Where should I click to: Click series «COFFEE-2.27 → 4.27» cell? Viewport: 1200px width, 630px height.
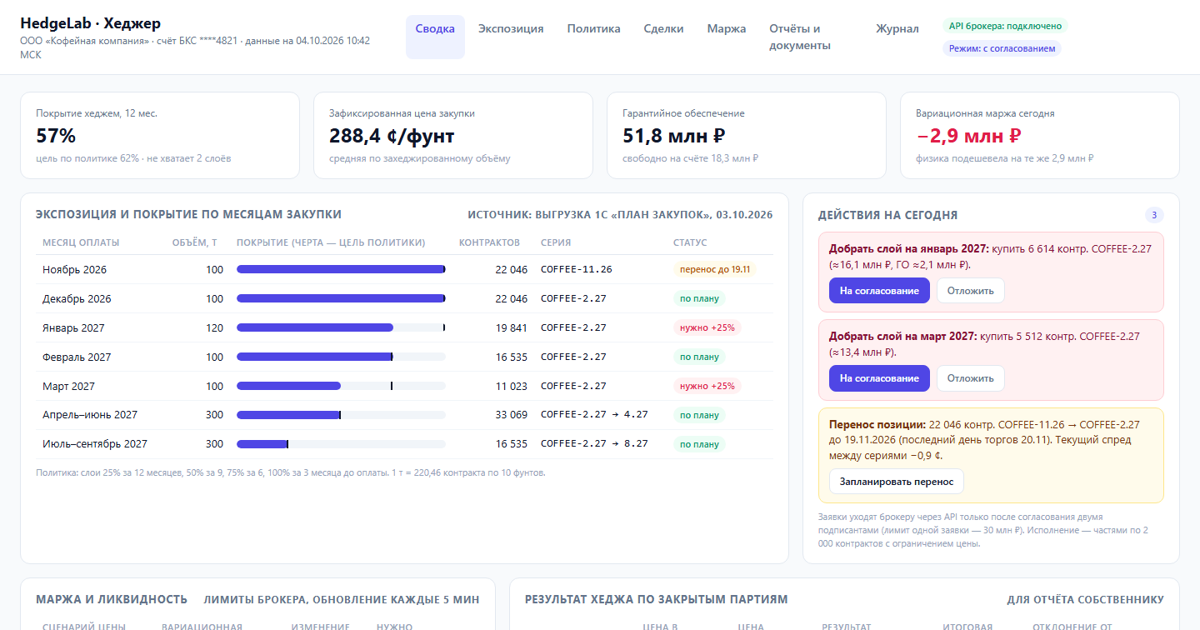coord(594,415)
